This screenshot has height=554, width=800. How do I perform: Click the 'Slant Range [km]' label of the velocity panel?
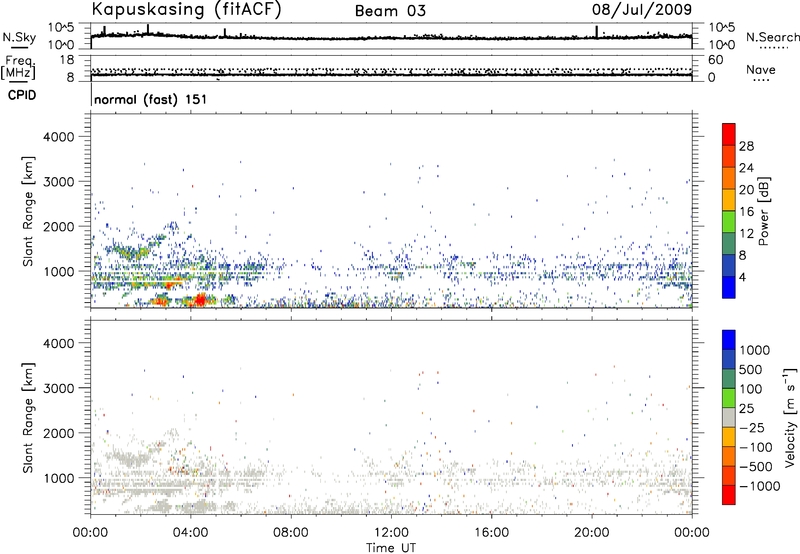tap(28, 418)
